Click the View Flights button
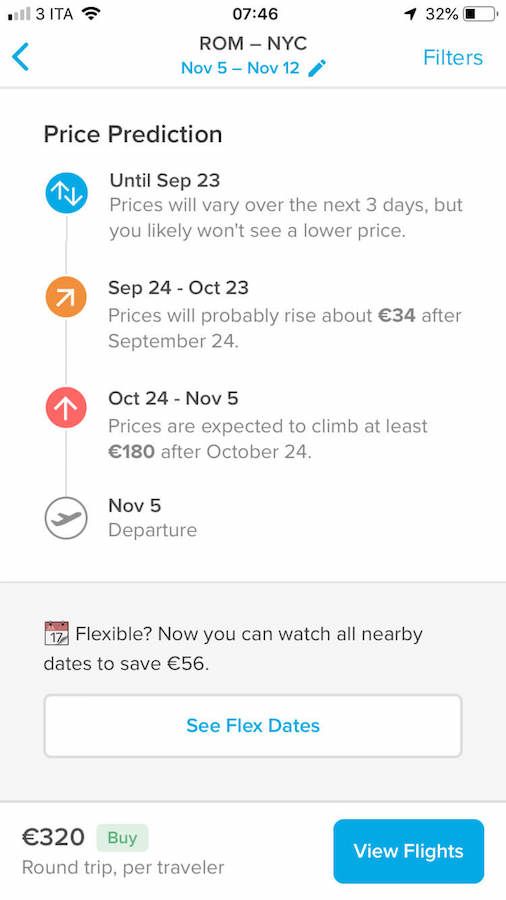506x900 pixels. coord(408,851)
